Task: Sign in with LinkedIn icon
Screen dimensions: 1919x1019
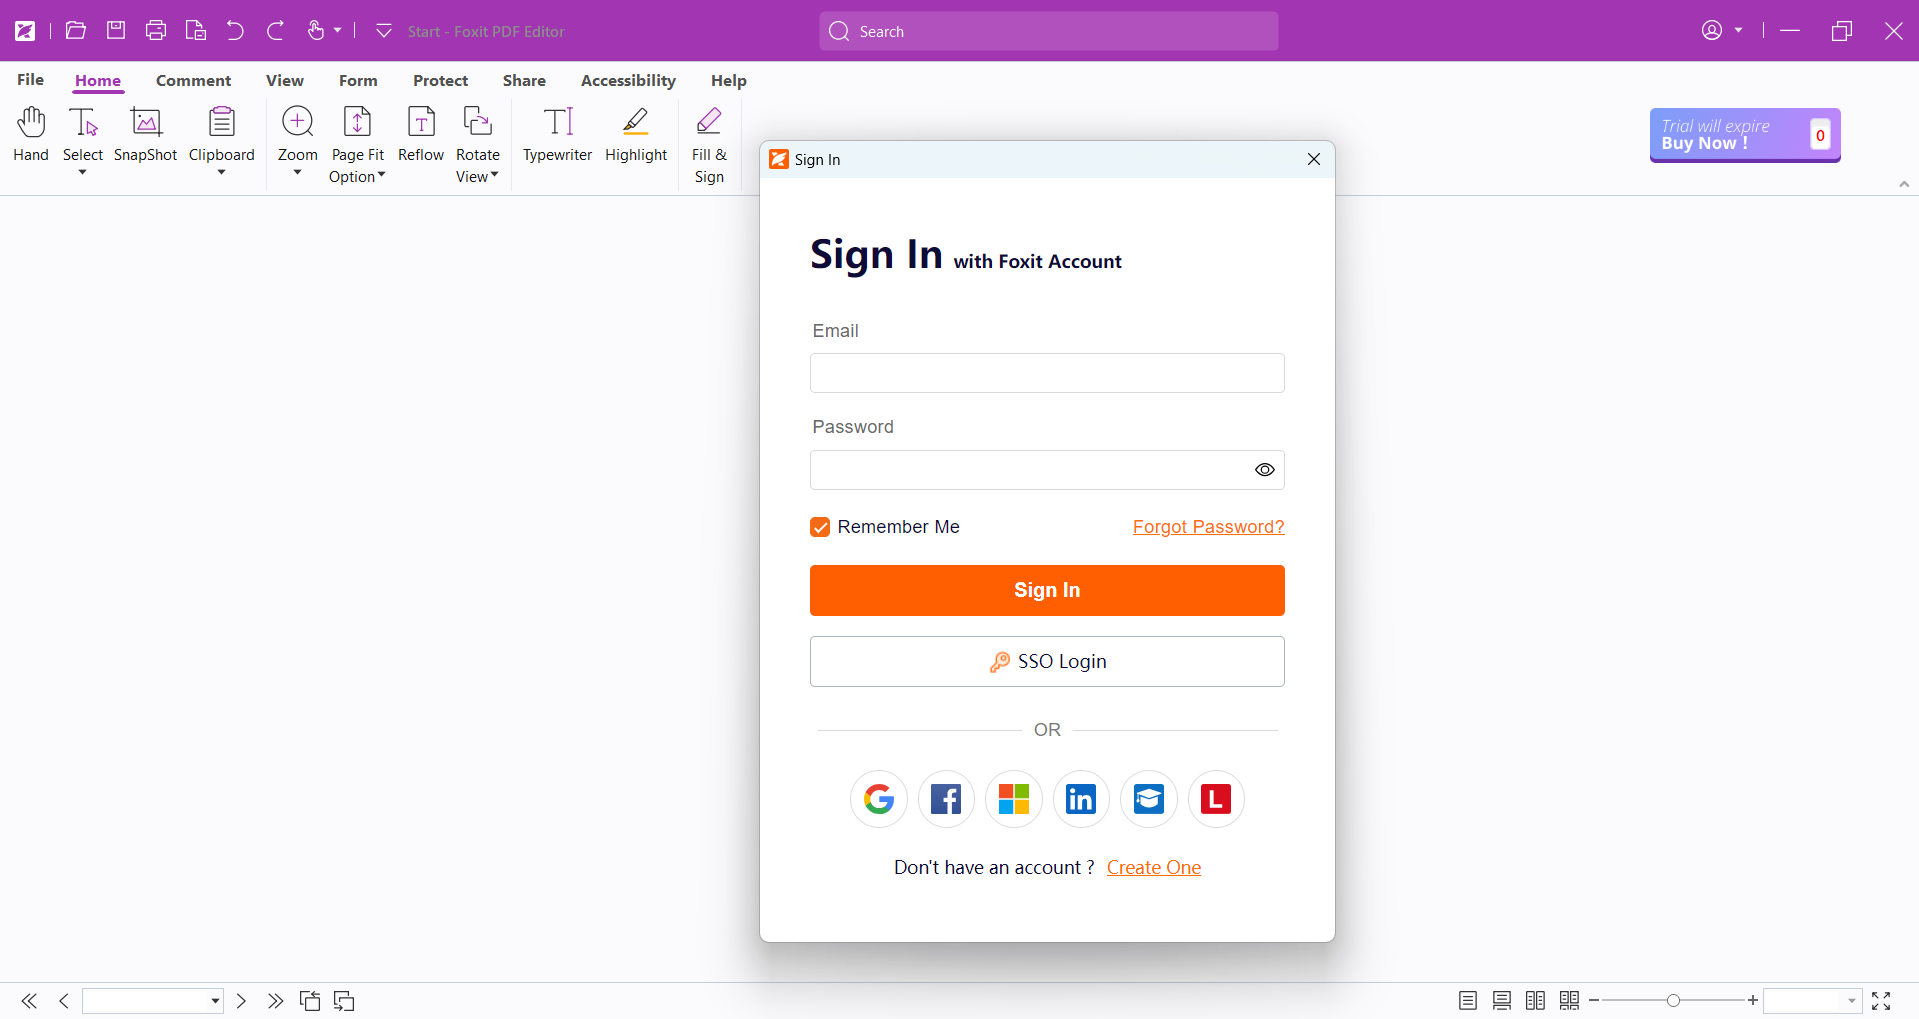Action: 1081,799
